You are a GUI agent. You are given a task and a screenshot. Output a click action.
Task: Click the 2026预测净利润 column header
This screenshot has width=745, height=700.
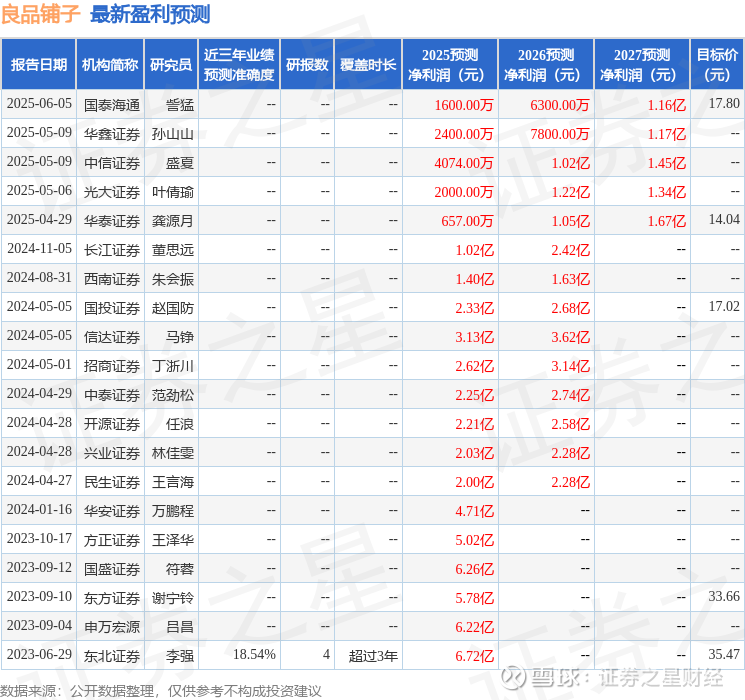coord(546,65)
